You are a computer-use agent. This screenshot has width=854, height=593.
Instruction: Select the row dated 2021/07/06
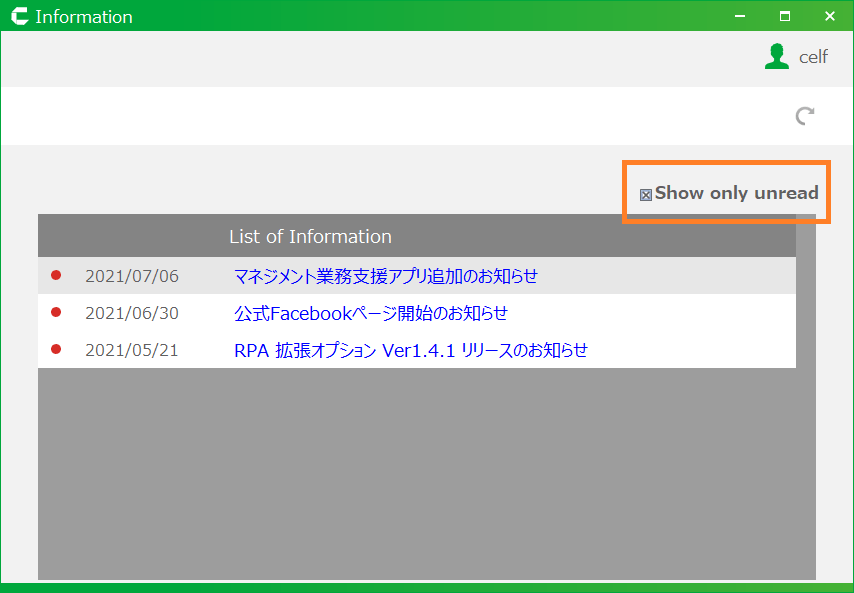(x=132, y=276)
